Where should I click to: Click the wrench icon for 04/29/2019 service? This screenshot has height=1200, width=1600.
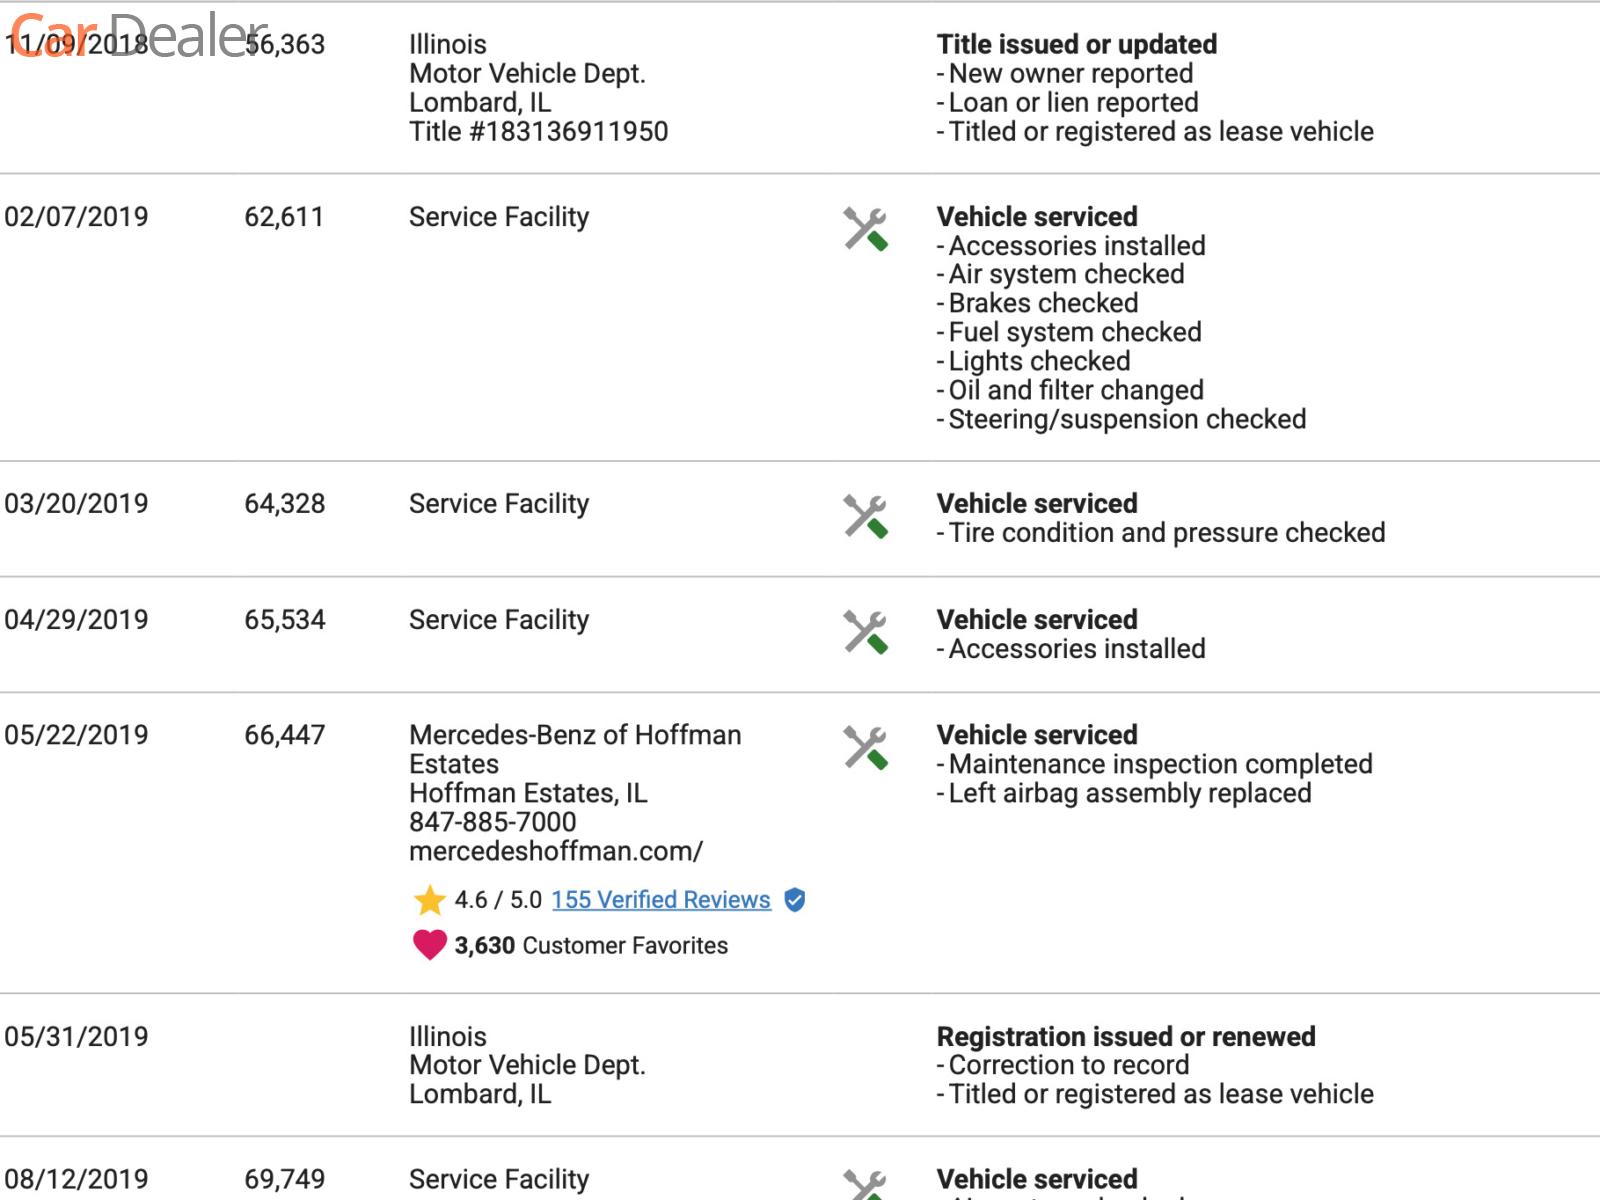865,632
